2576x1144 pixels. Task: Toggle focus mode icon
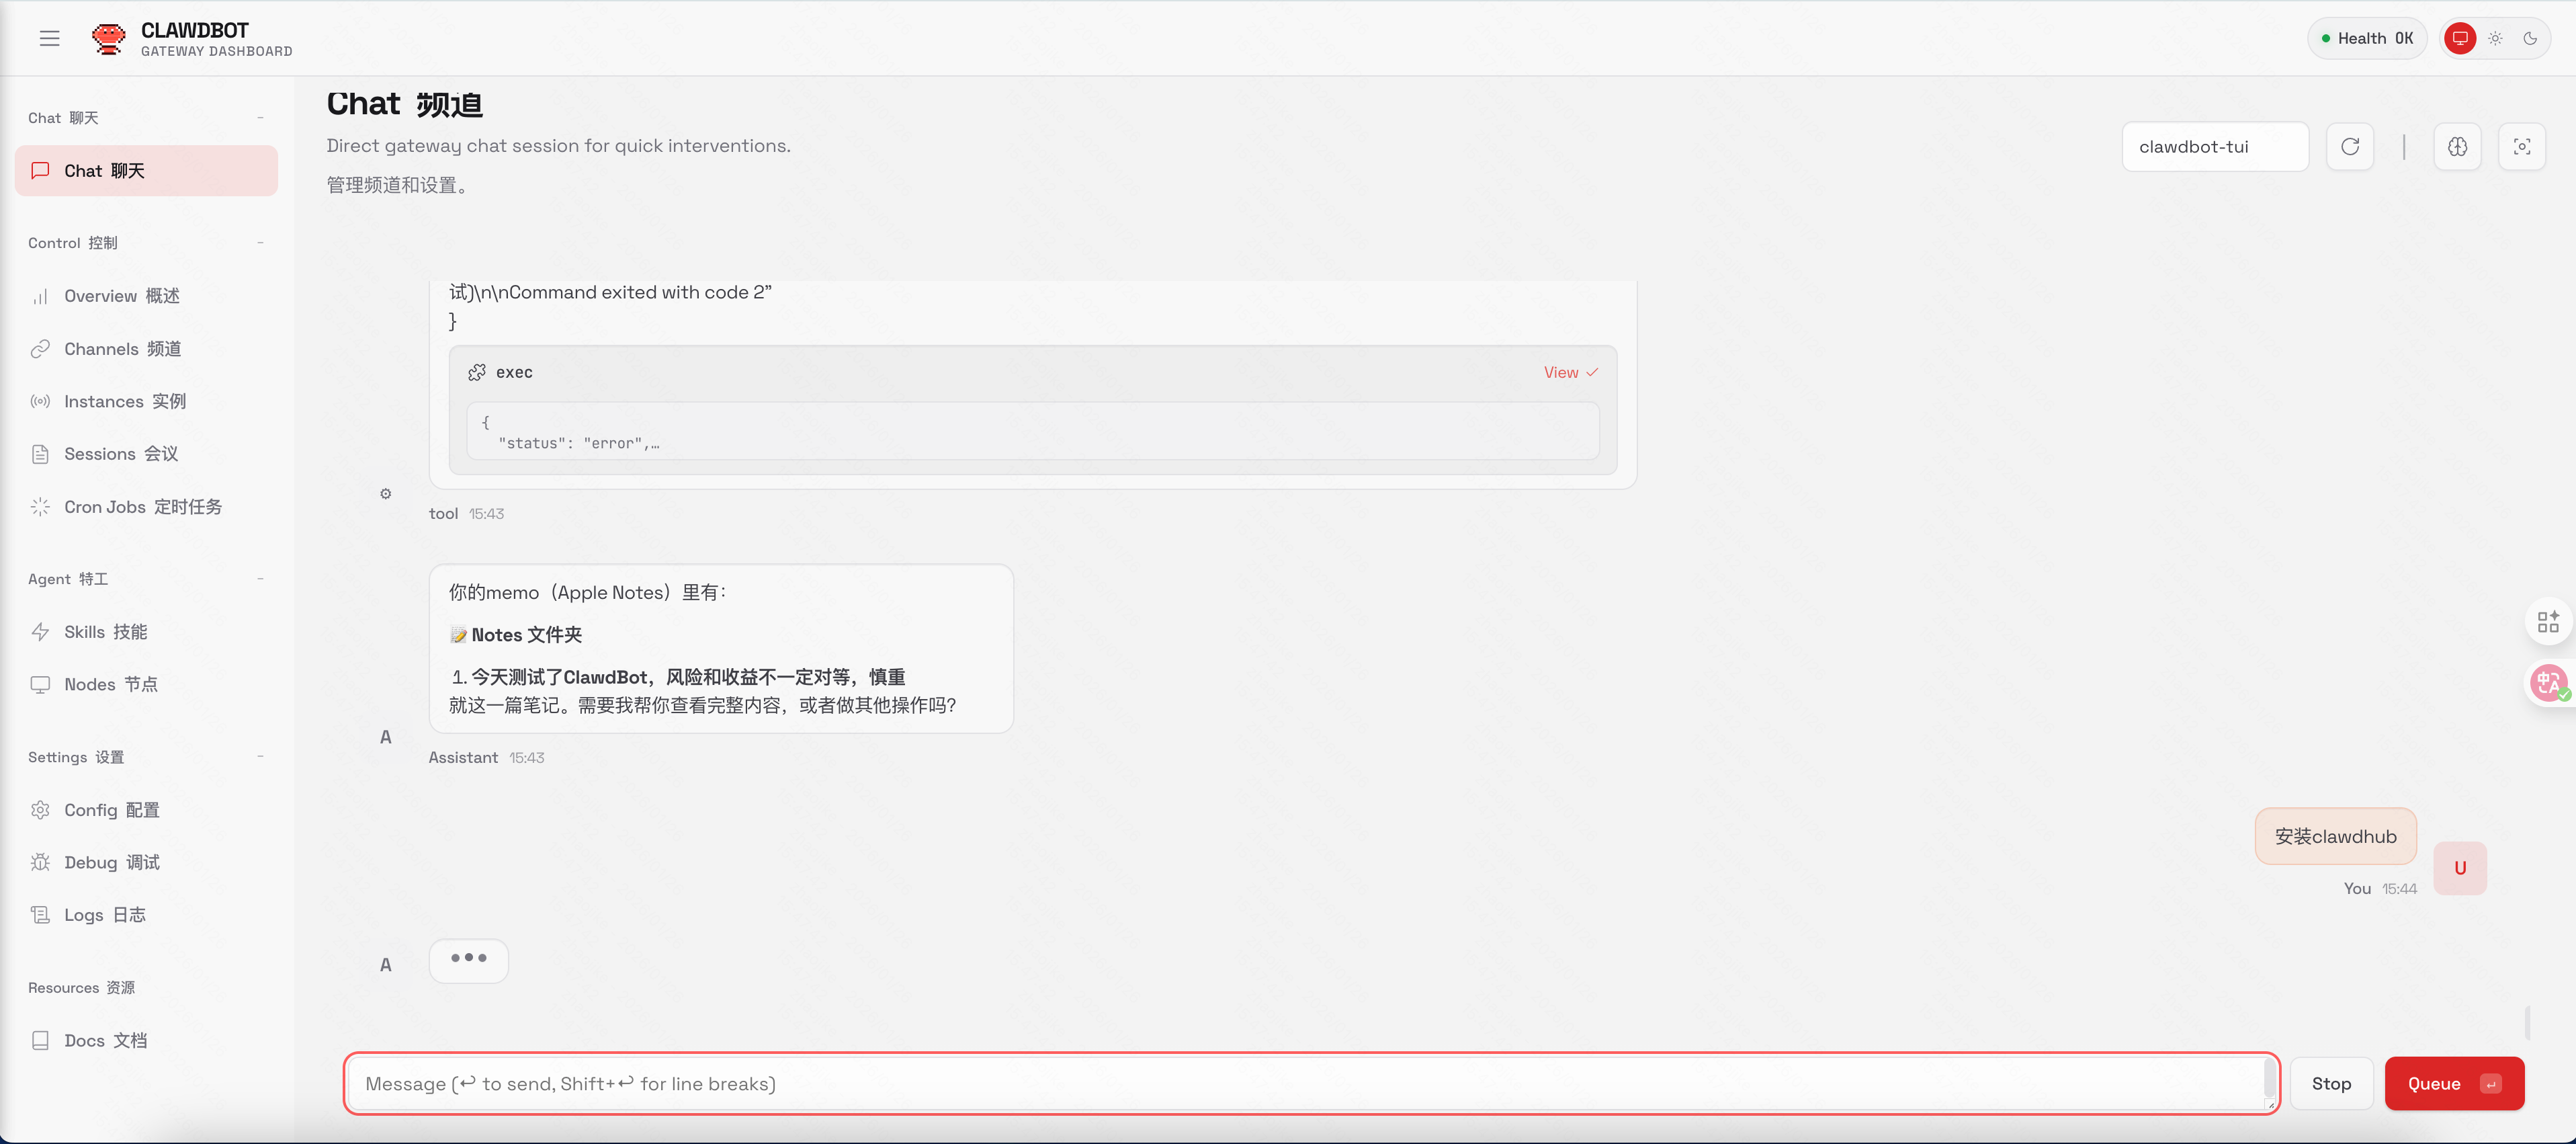2521,147
